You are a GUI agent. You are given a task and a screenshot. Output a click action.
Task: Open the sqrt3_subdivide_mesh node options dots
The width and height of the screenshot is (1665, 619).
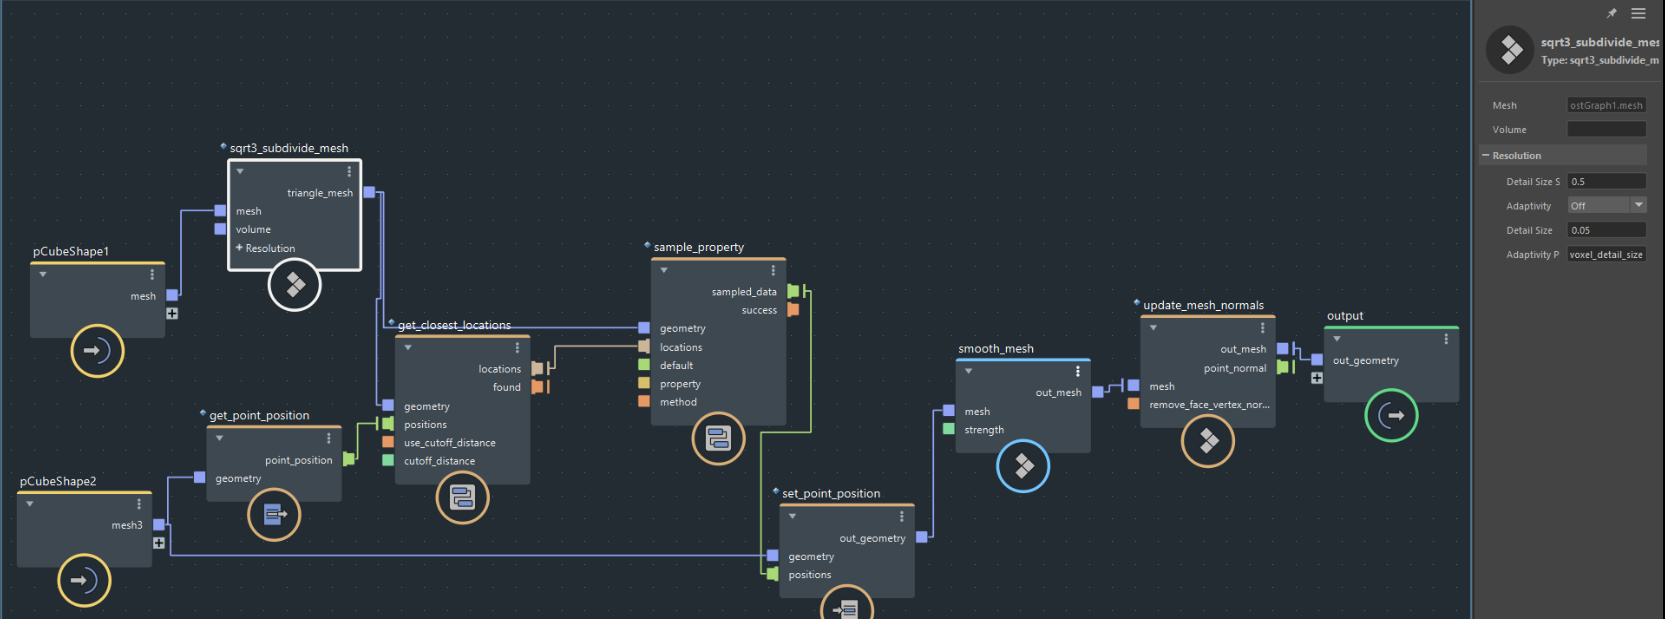point(349,172)
